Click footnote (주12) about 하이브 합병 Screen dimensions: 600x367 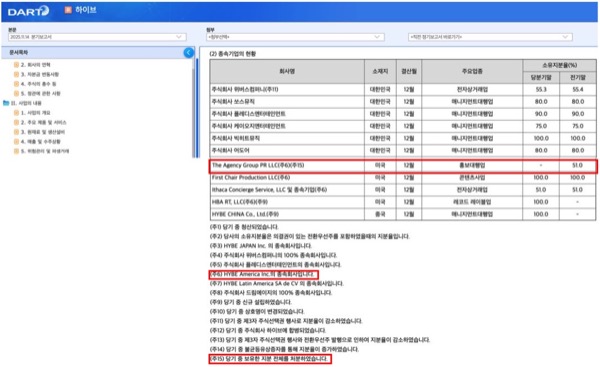coord(268,330)
